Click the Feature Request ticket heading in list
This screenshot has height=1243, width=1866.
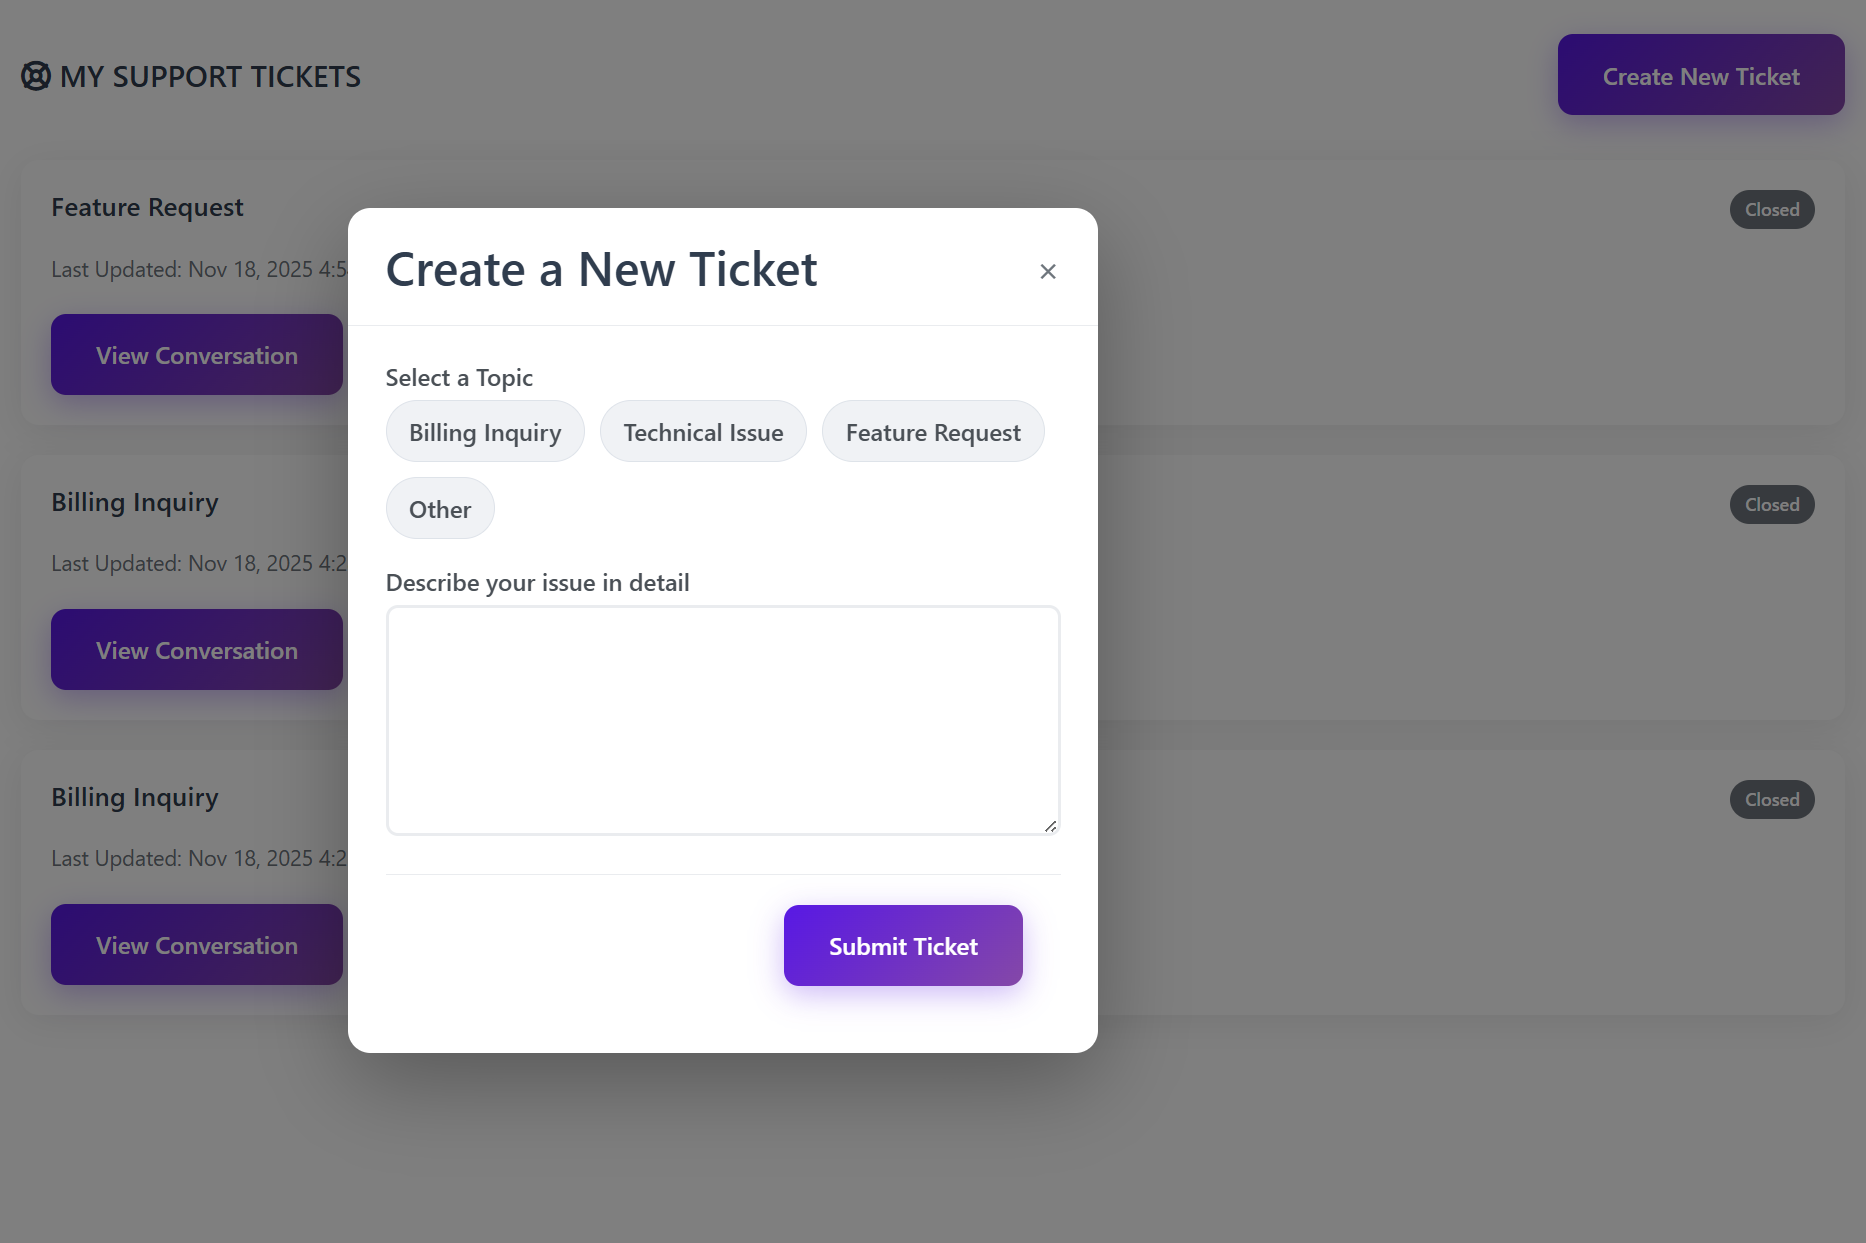pos(147,207)
